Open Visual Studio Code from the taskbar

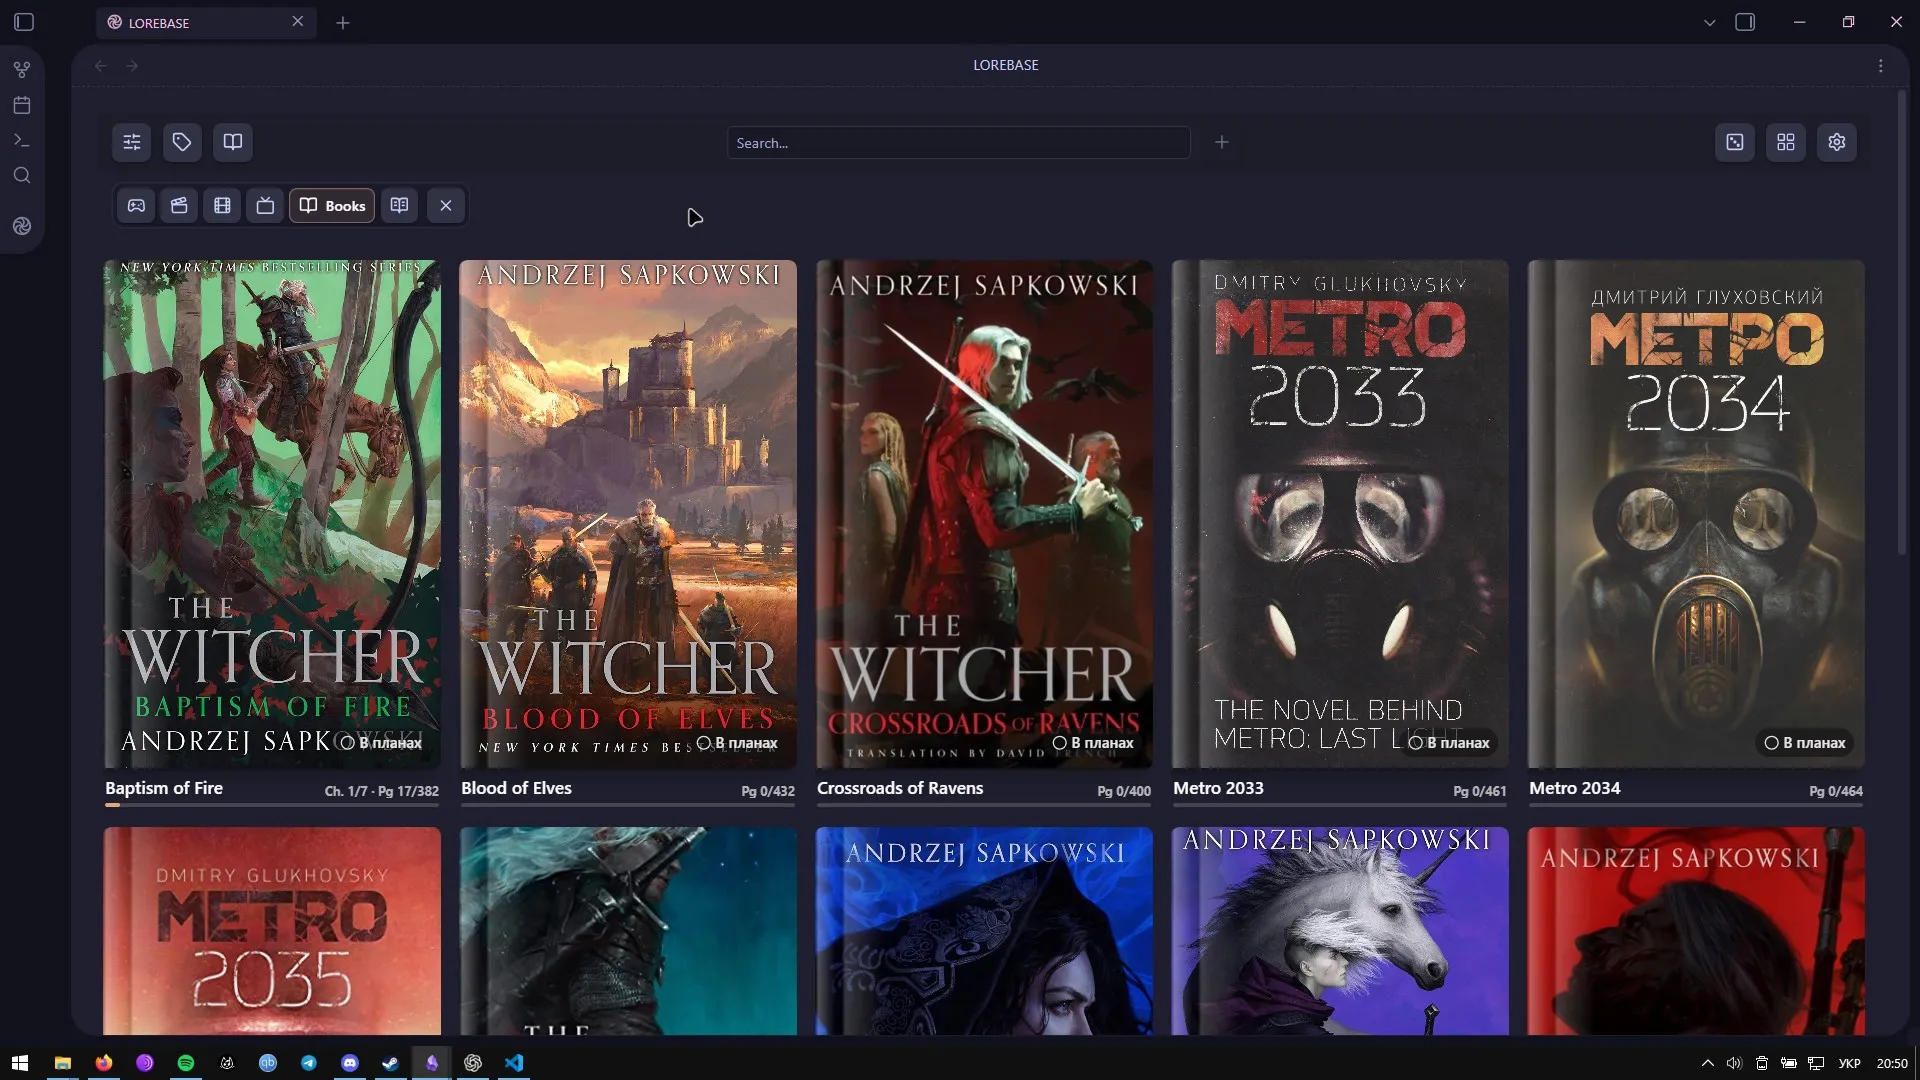(x=514, y=1063)
